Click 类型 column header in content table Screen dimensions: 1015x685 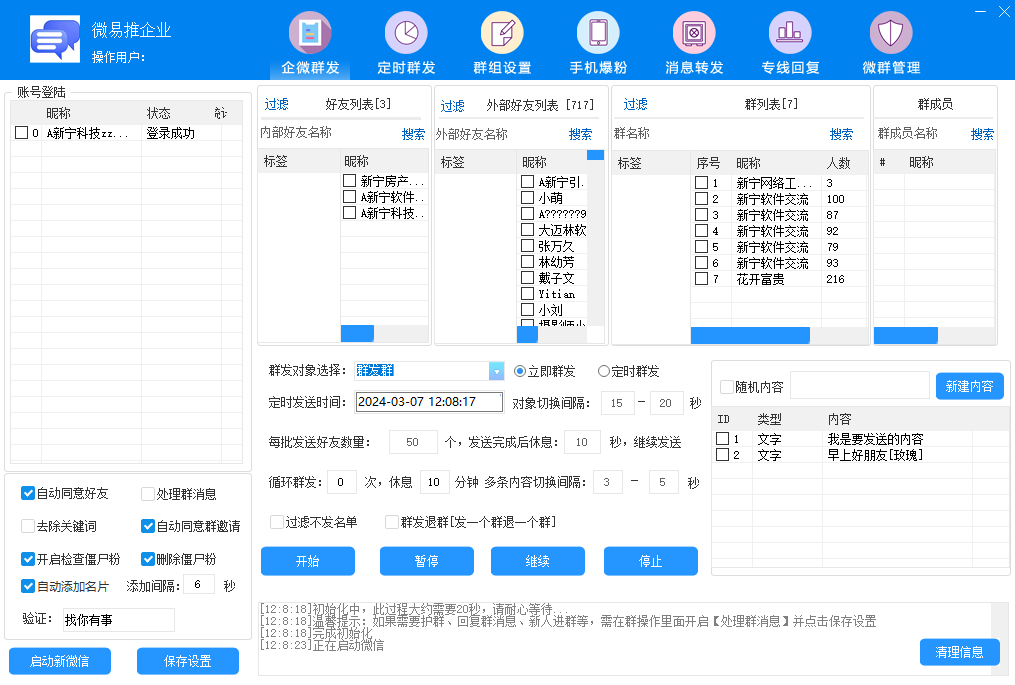769,420
